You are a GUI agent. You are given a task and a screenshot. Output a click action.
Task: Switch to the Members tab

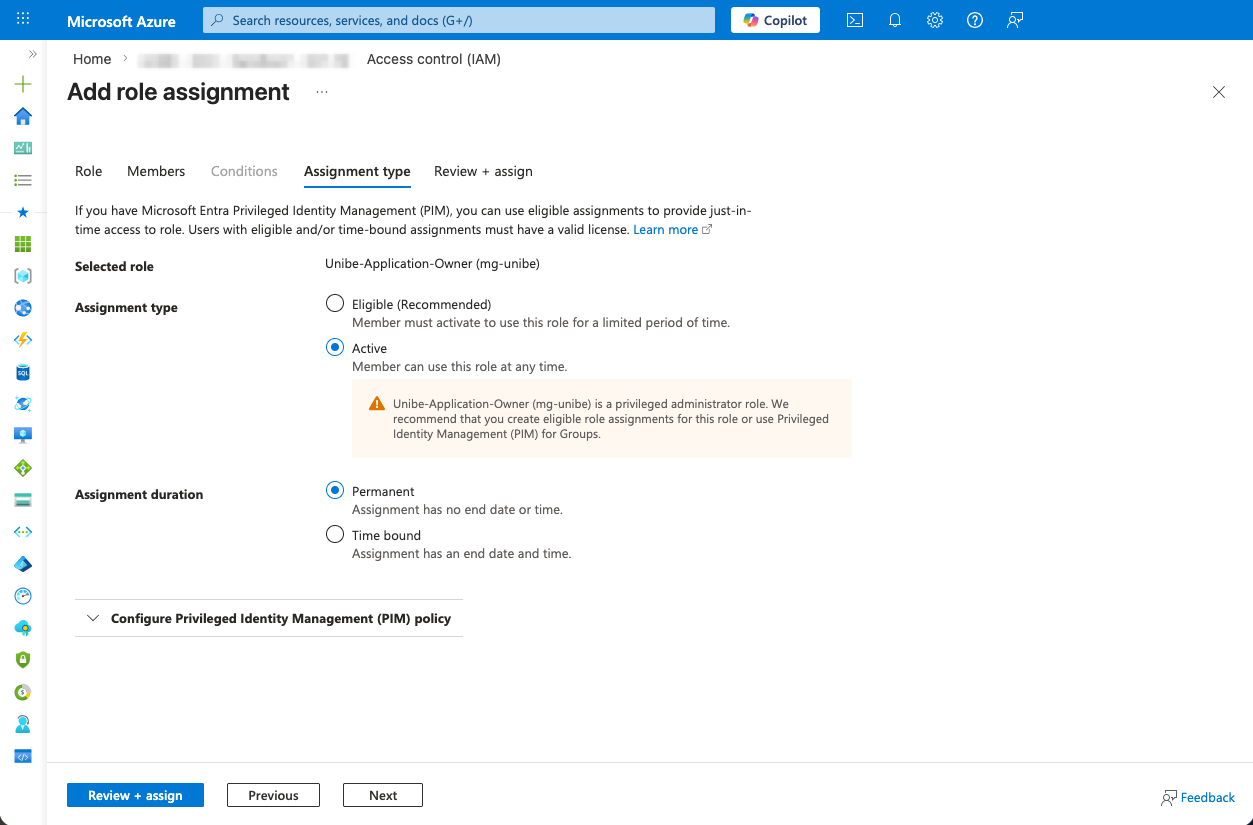pos(156,171)
